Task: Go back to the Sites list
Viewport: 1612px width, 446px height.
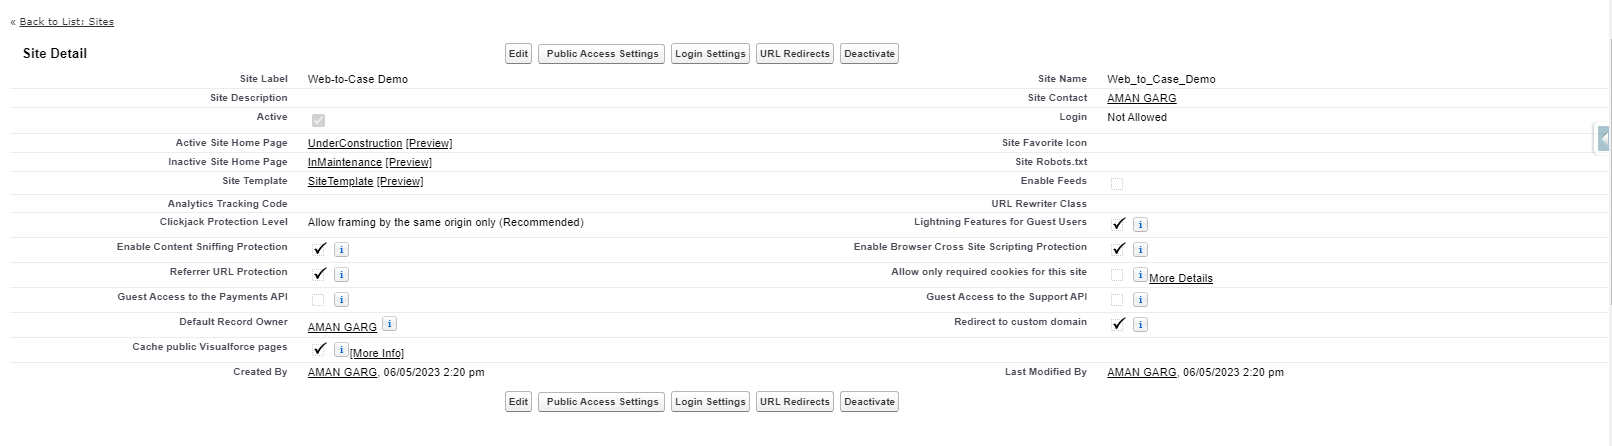Action: [x=66, y=22]
